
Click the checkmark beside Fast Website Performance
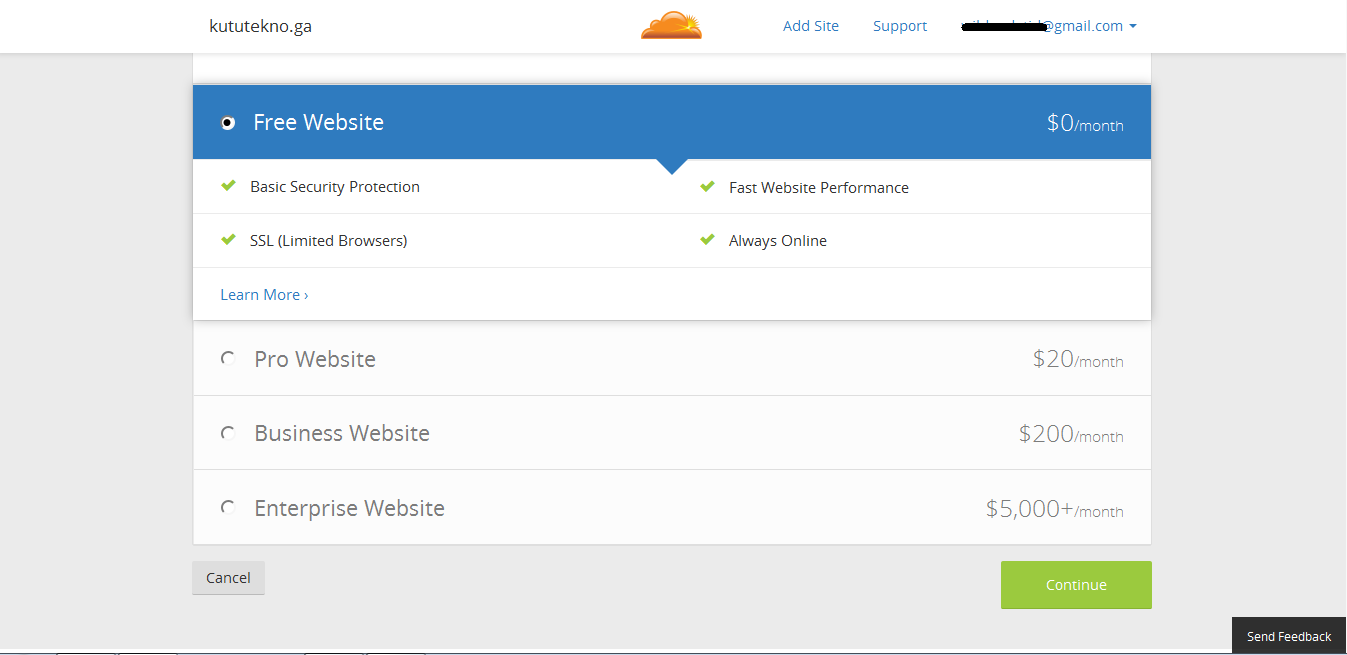pos(708,185)
